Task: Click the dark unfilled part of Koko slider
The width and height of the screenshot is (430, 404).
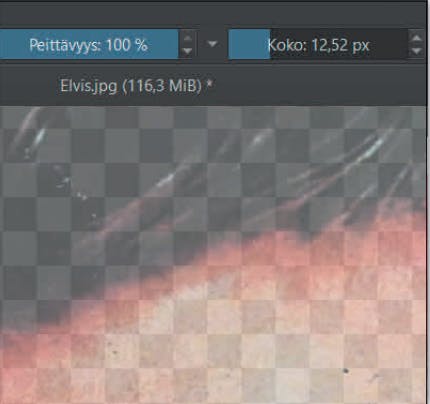Action: point(339,44)
